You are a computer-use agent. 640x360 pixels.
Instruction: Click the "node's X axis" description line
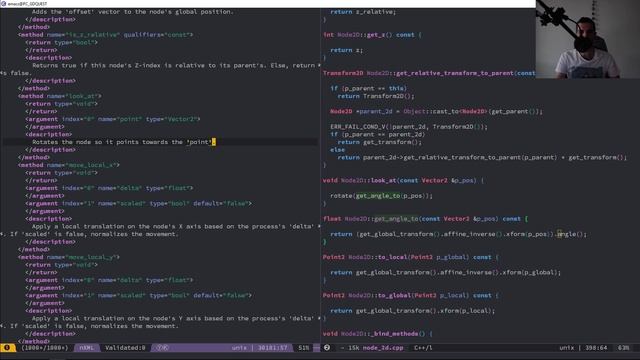click(173, 227)
